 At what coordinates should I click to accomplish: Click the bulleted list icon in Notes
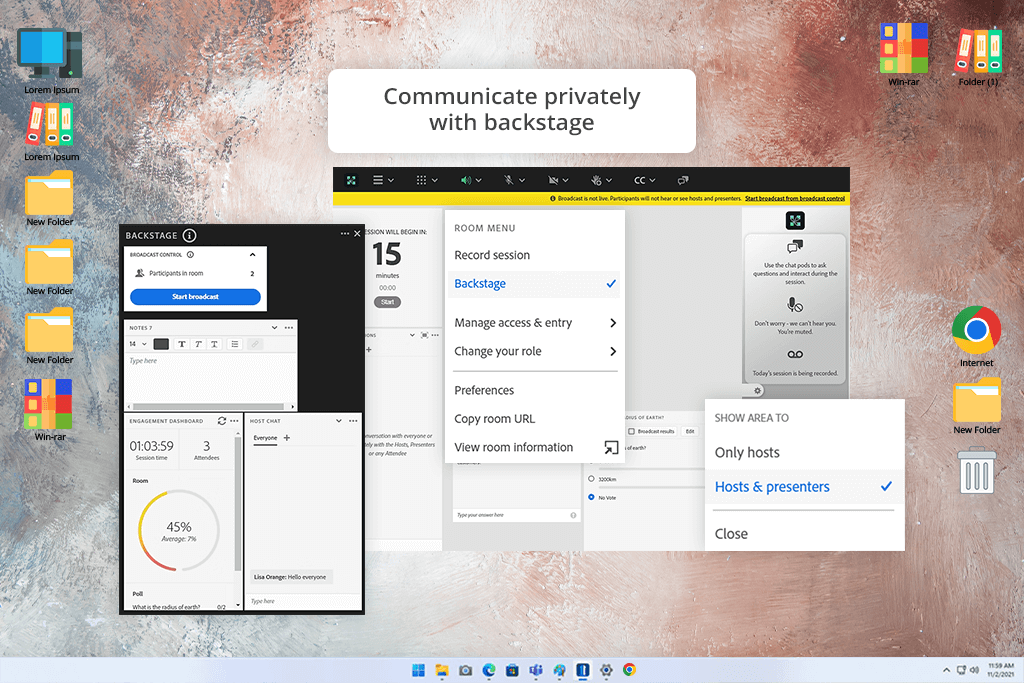click(234, 344)
